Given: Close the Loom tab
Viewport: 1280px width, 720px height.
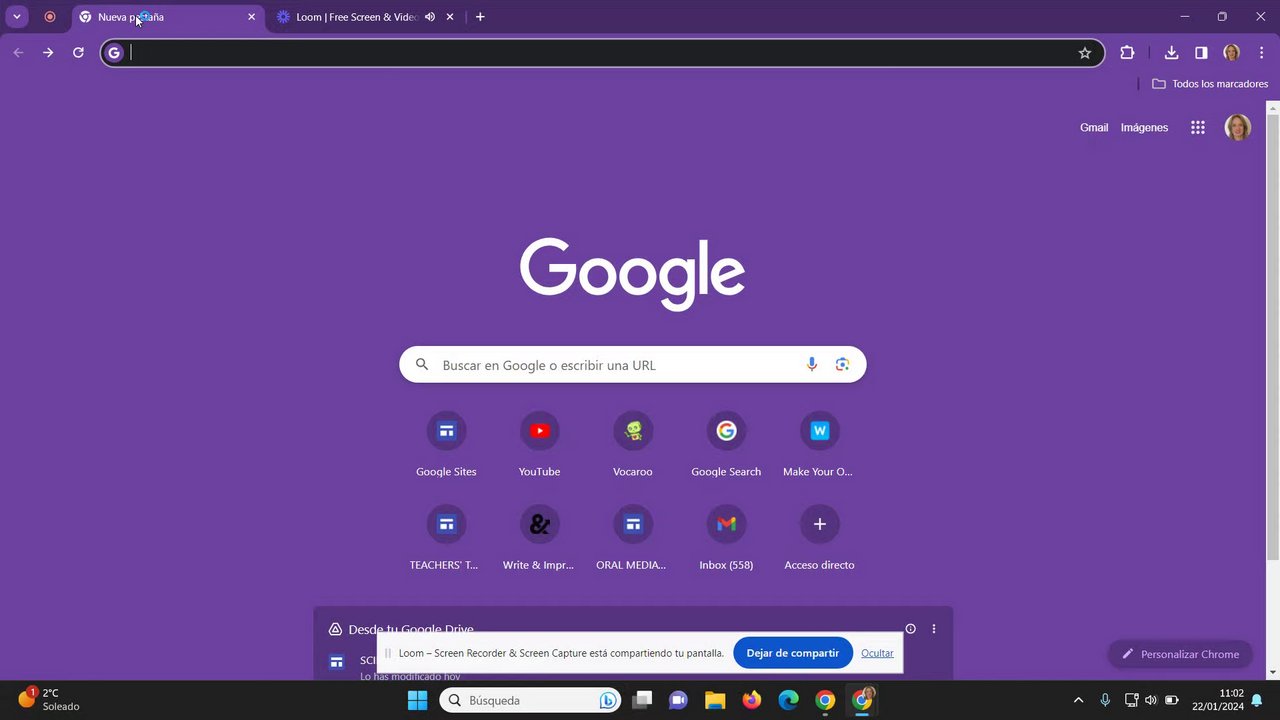Looking at the screenshot, I should pos(450,17).
